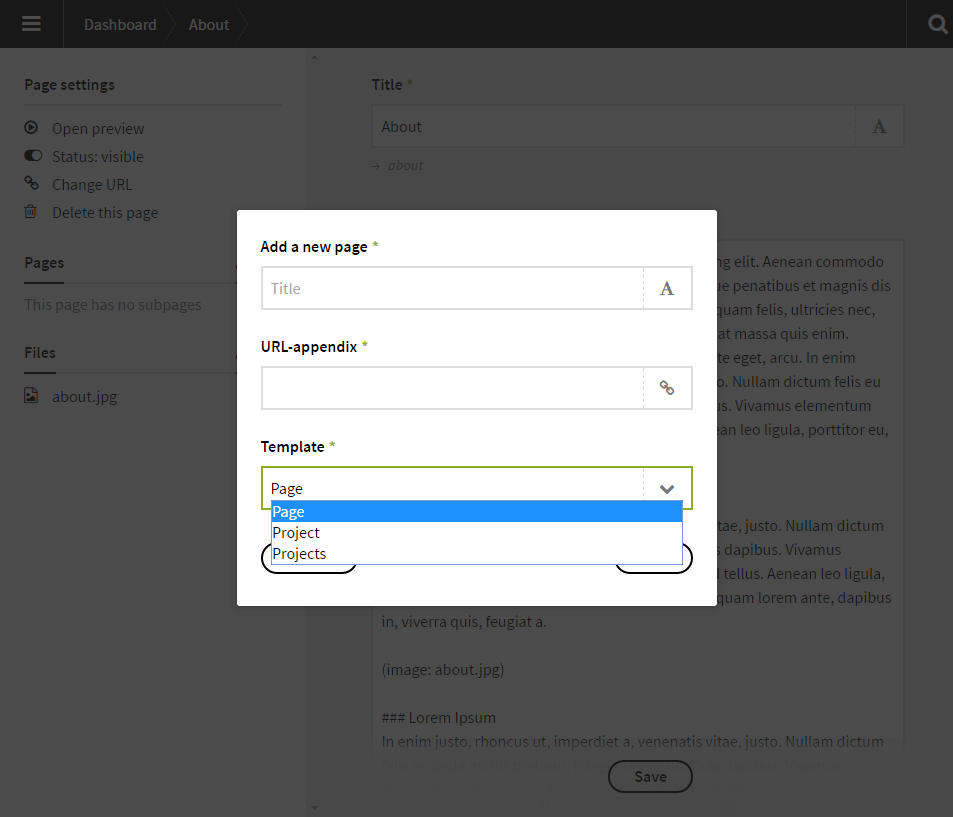Toggle the Status: visible switch
The width and height of the screenshot is (953, 817).
(x=33, y=156)
